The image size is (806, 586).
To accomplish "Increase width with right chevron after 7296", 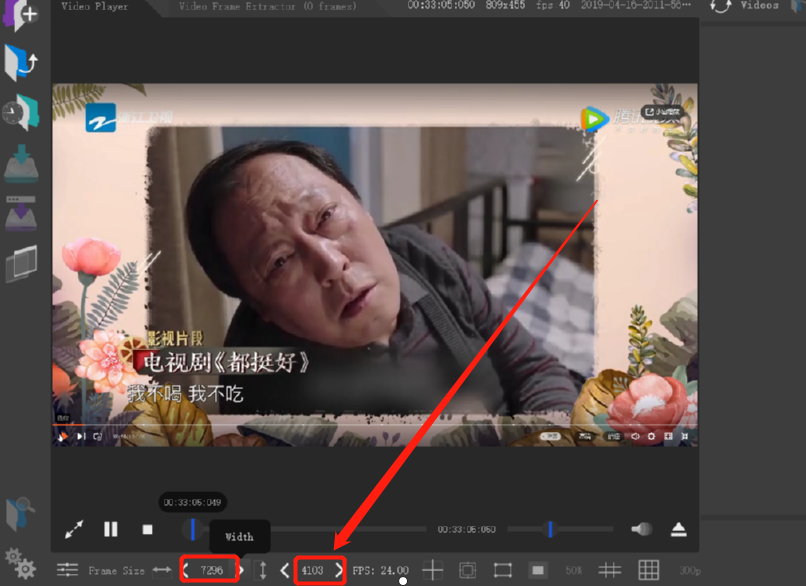I will [241, 570].
